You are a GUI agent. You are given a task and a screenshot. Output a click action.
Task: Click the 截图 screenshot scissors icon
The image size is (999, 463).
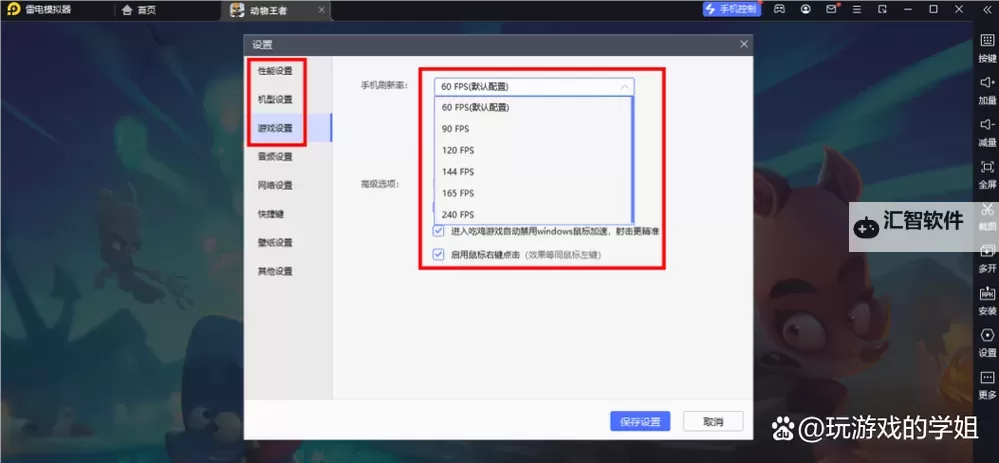tap(987, 209)
